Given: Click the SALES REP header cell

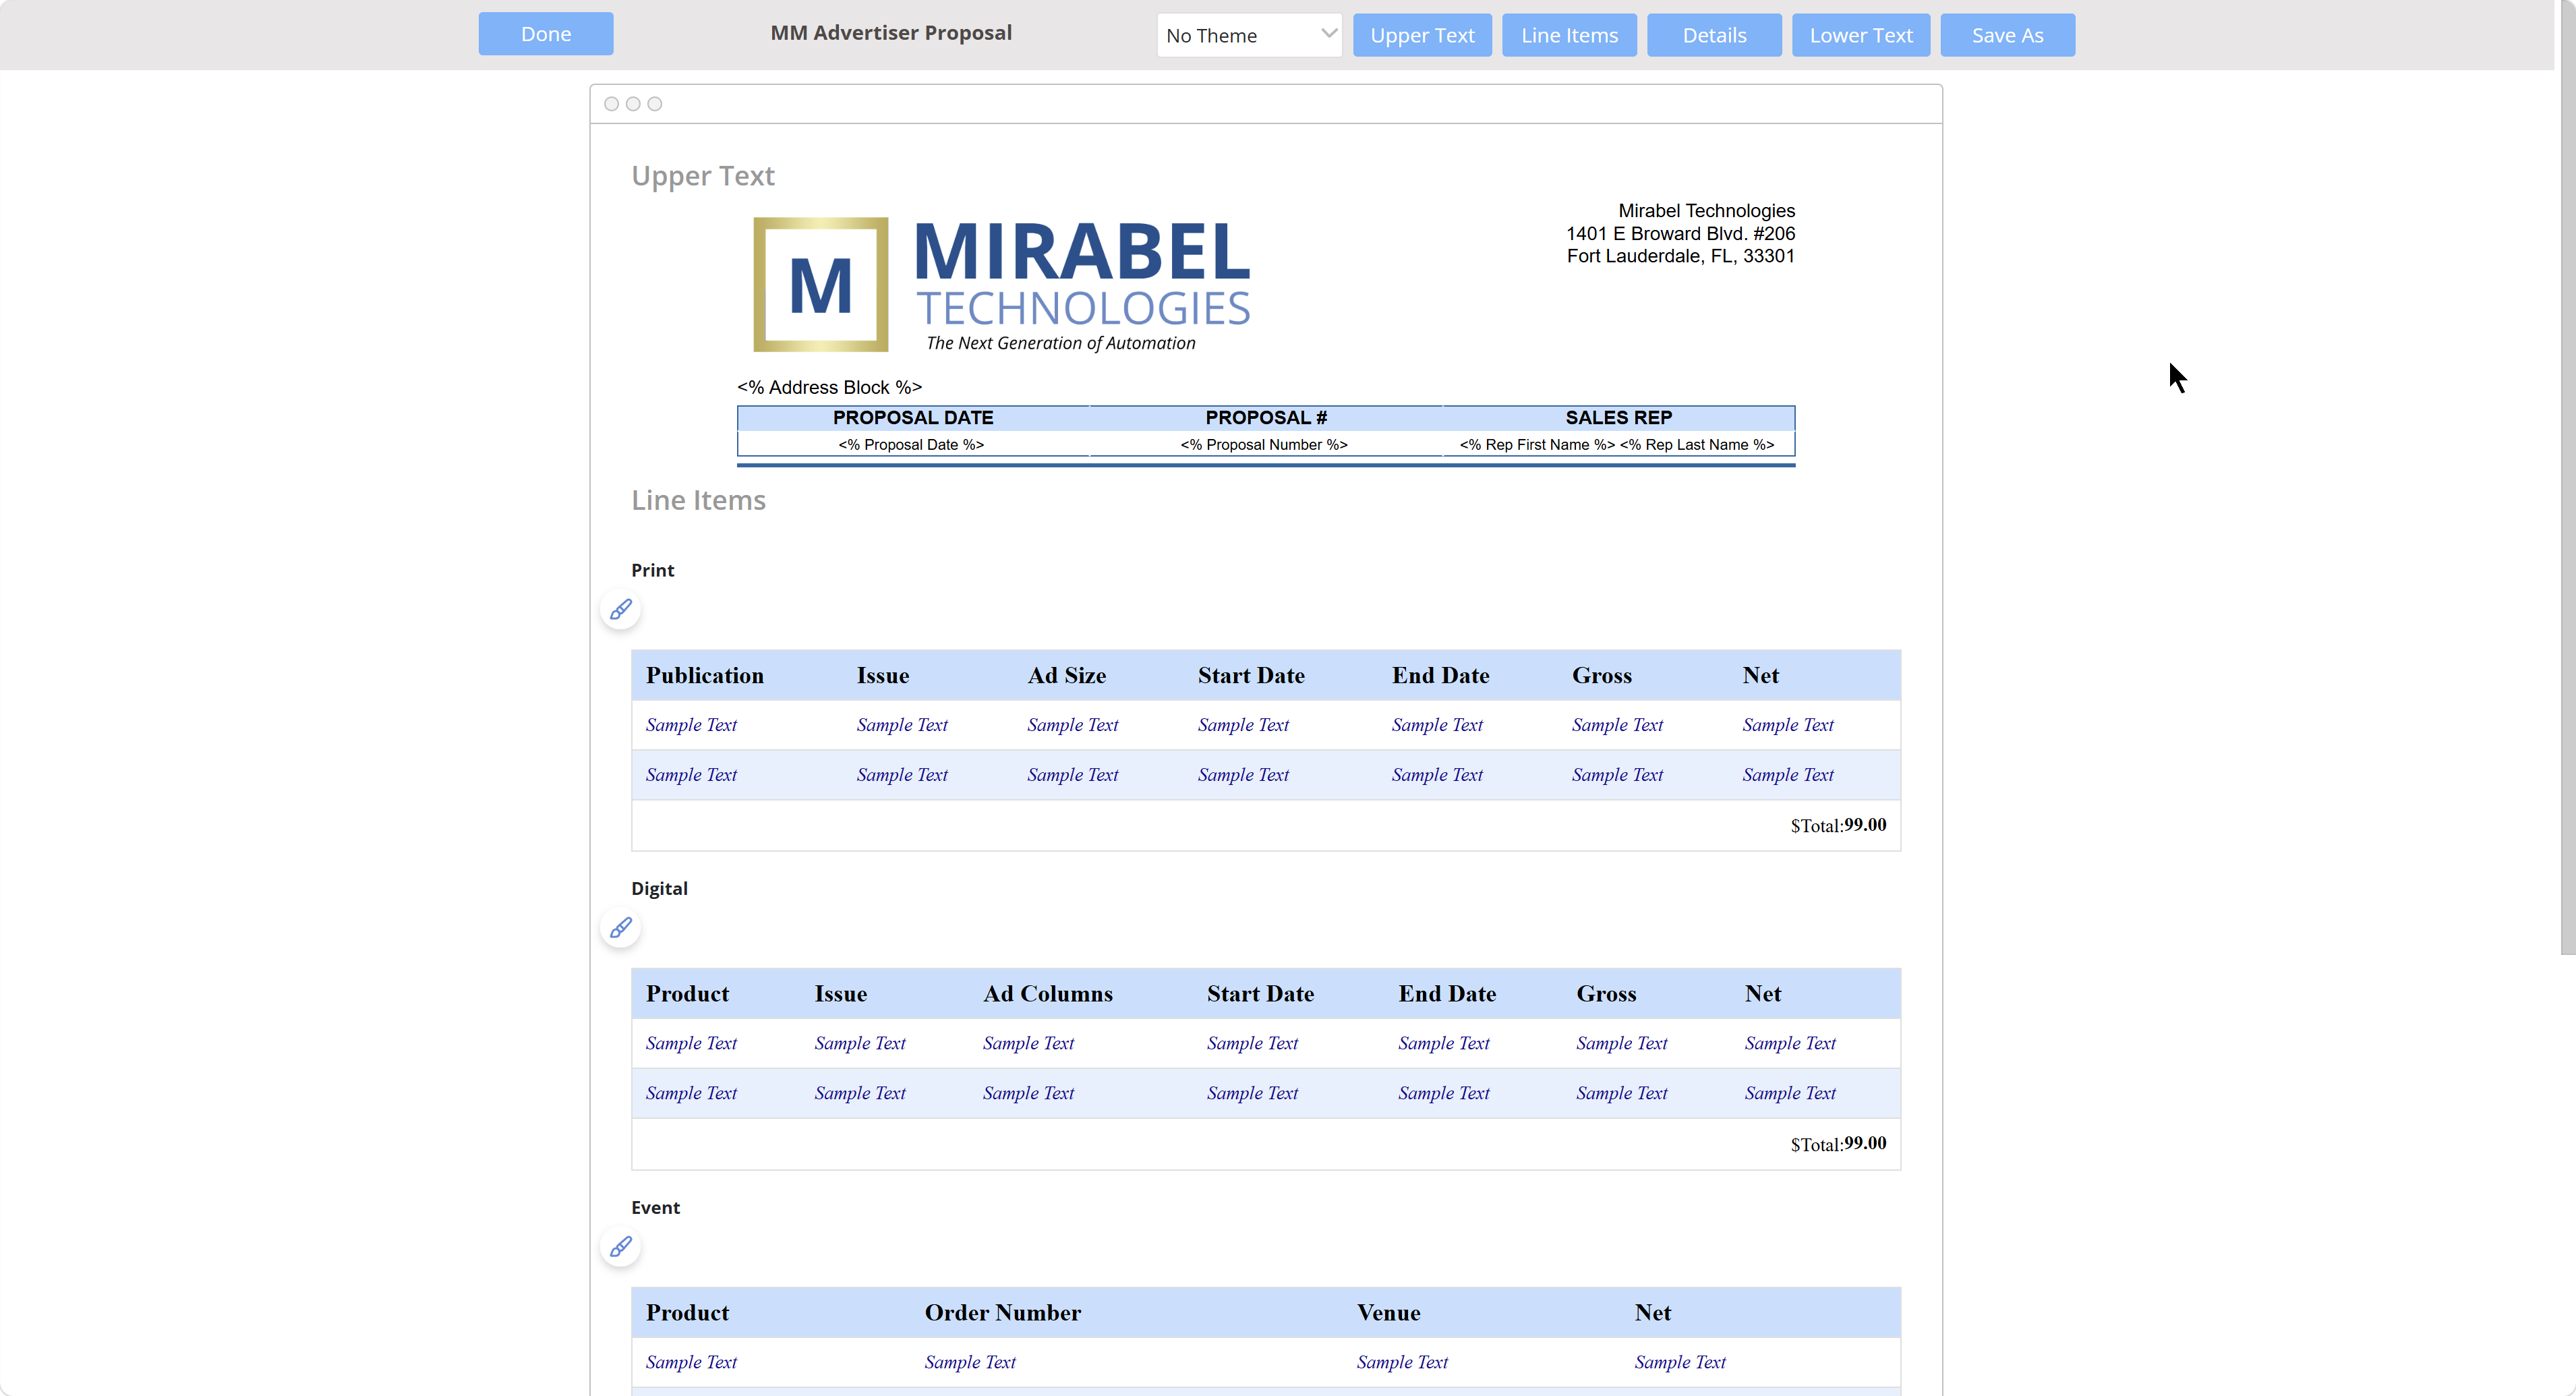Looking at the screenshot, I should point(1619,418).
